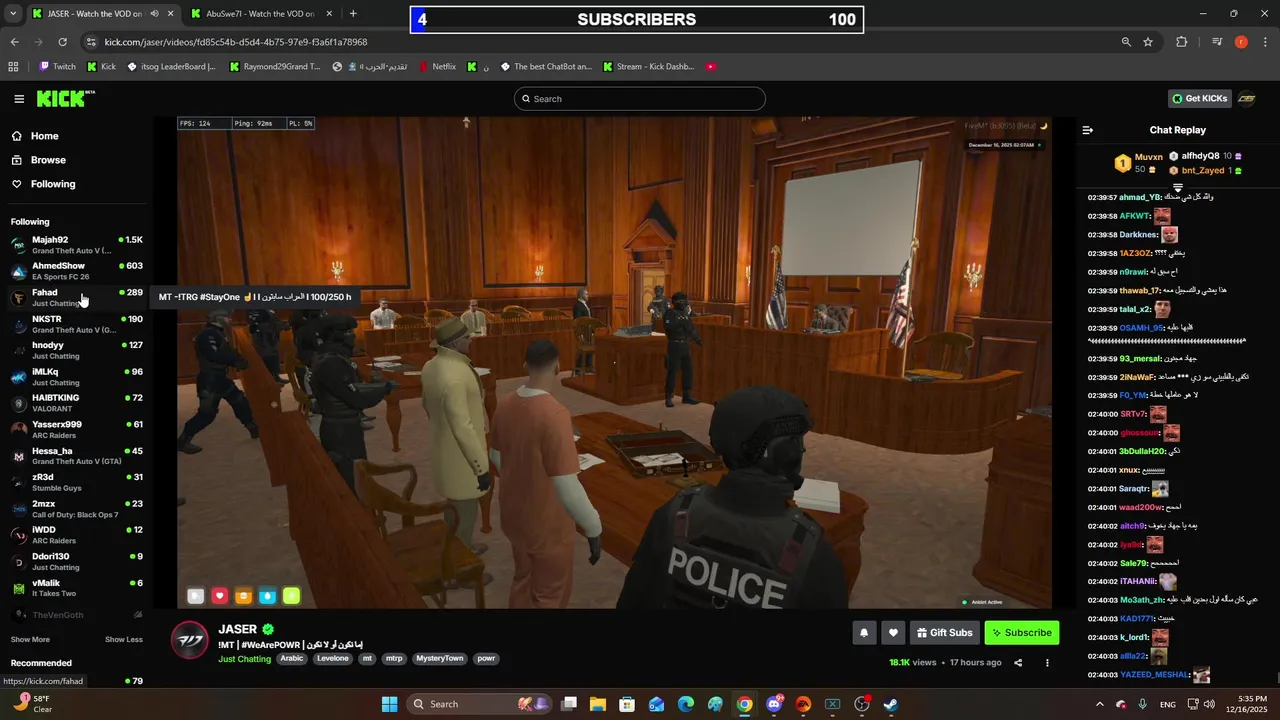The image size is (1280, 720).
Task: Open Fahad's channel in Following
Action: coord(76,298)
